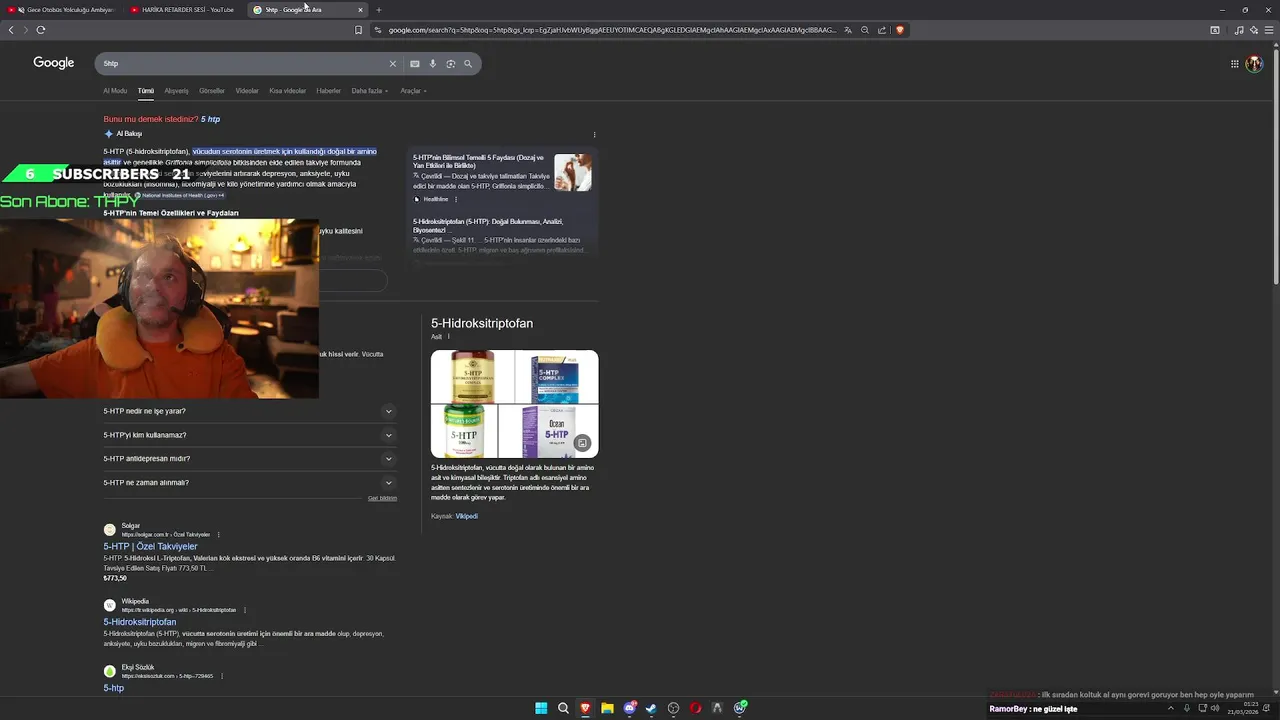1280x720 pixels.
Task: Open the "Araçlar" tools dropdown
Action: 413,91
